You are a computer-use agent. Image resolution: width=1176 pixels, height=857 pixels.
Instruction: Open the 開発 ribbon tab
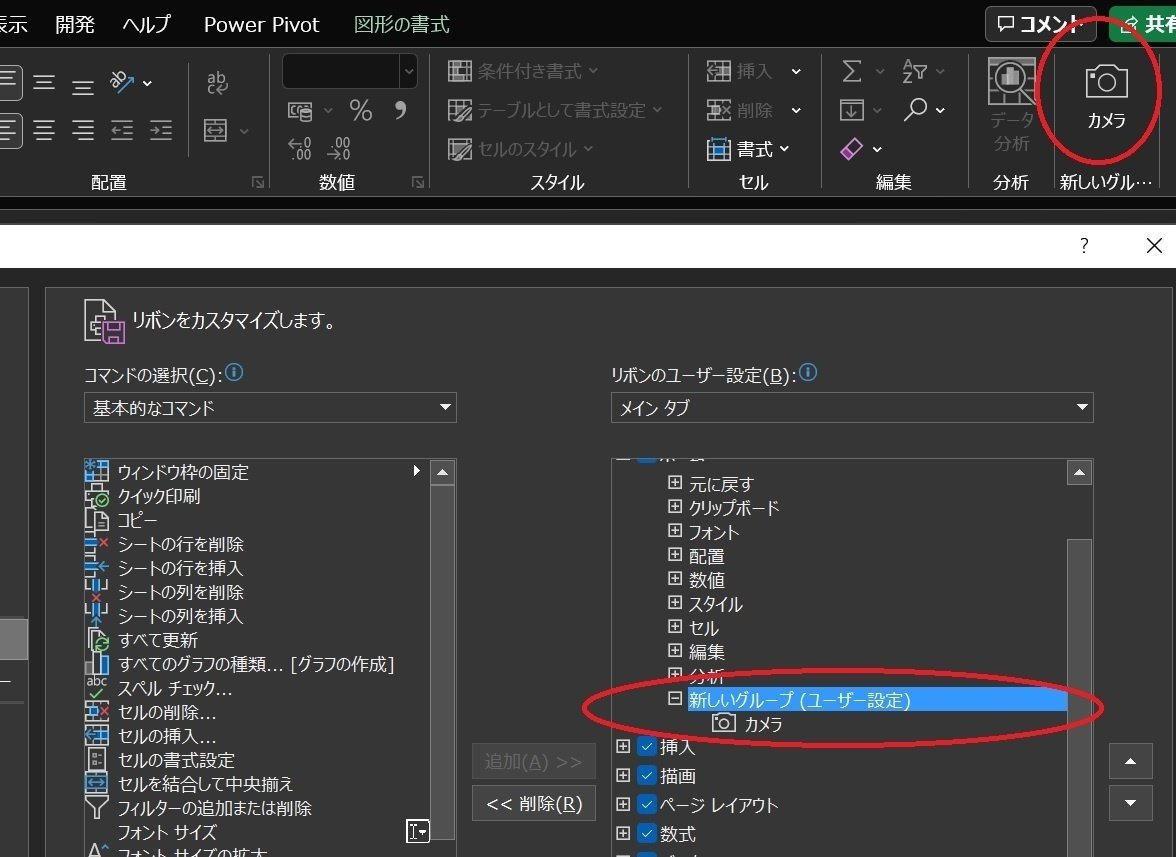click(75, 24)
